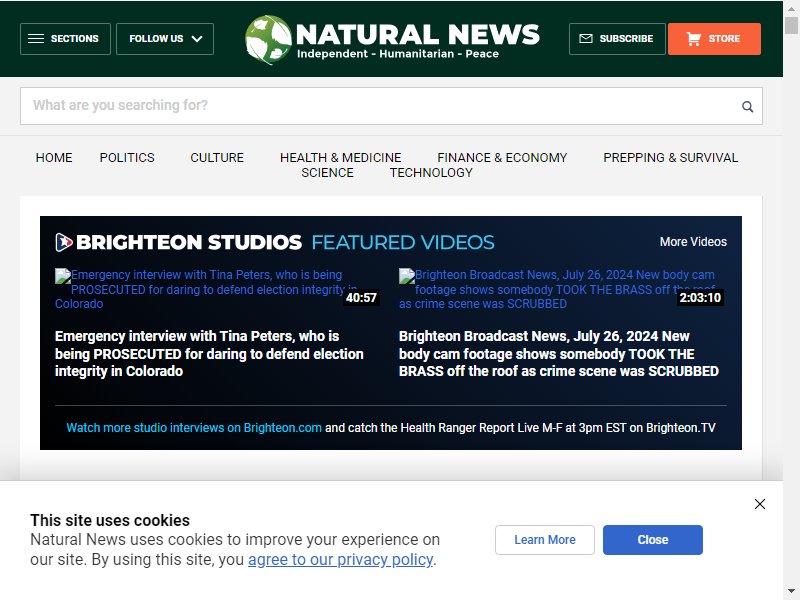Dismiss the cookie banner with the X icon
800x600 pixels.
(760, 504)
